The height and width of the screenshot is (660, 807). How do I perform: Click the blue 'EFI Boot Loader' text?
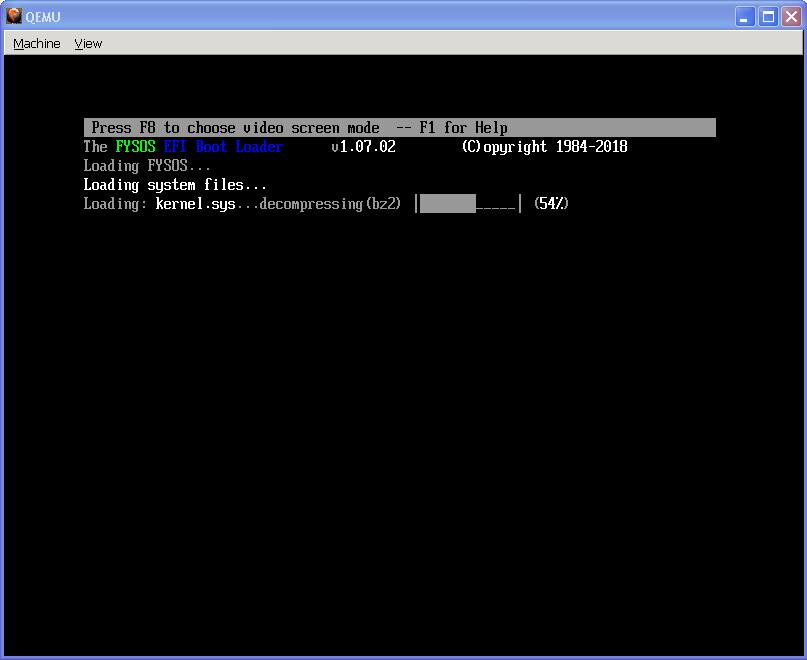pos(223,147)
